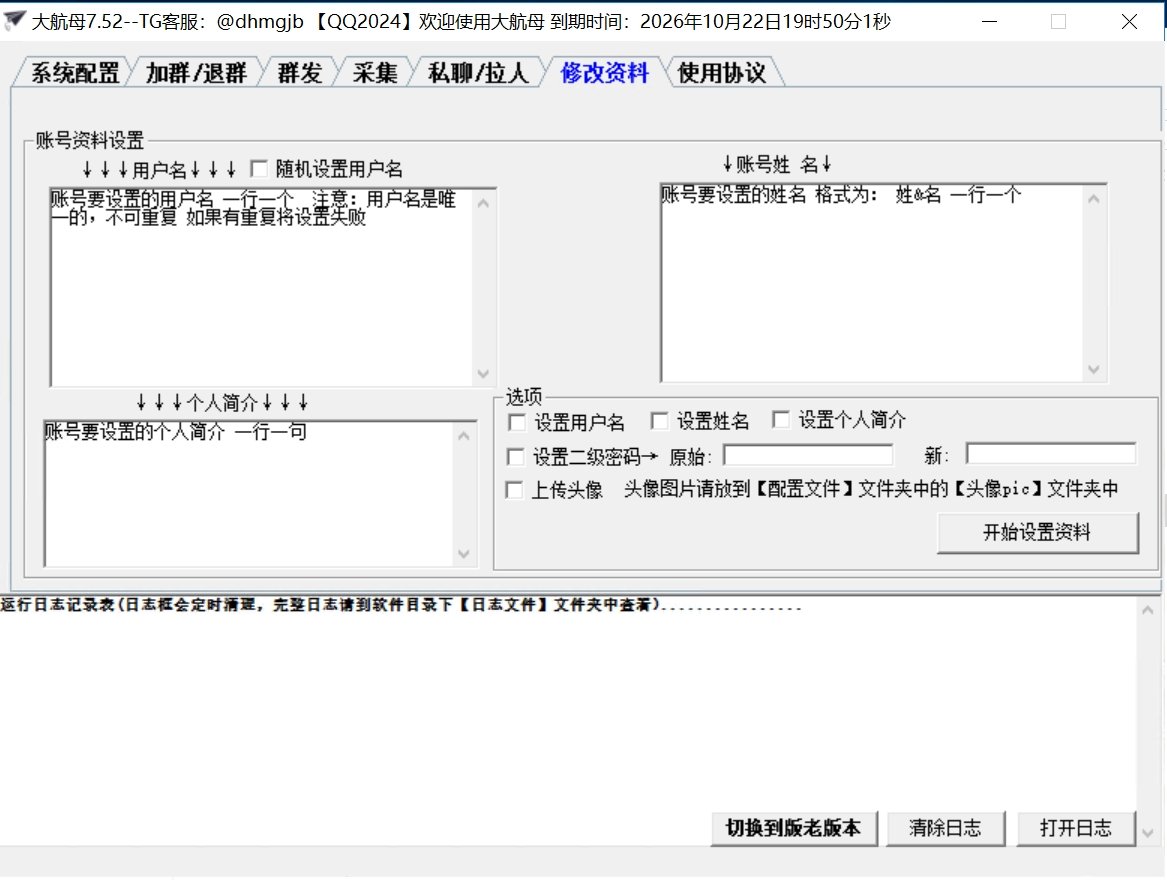
Task: Click down arrow of username list scrollbar
Action: click(x=483, y=373)
